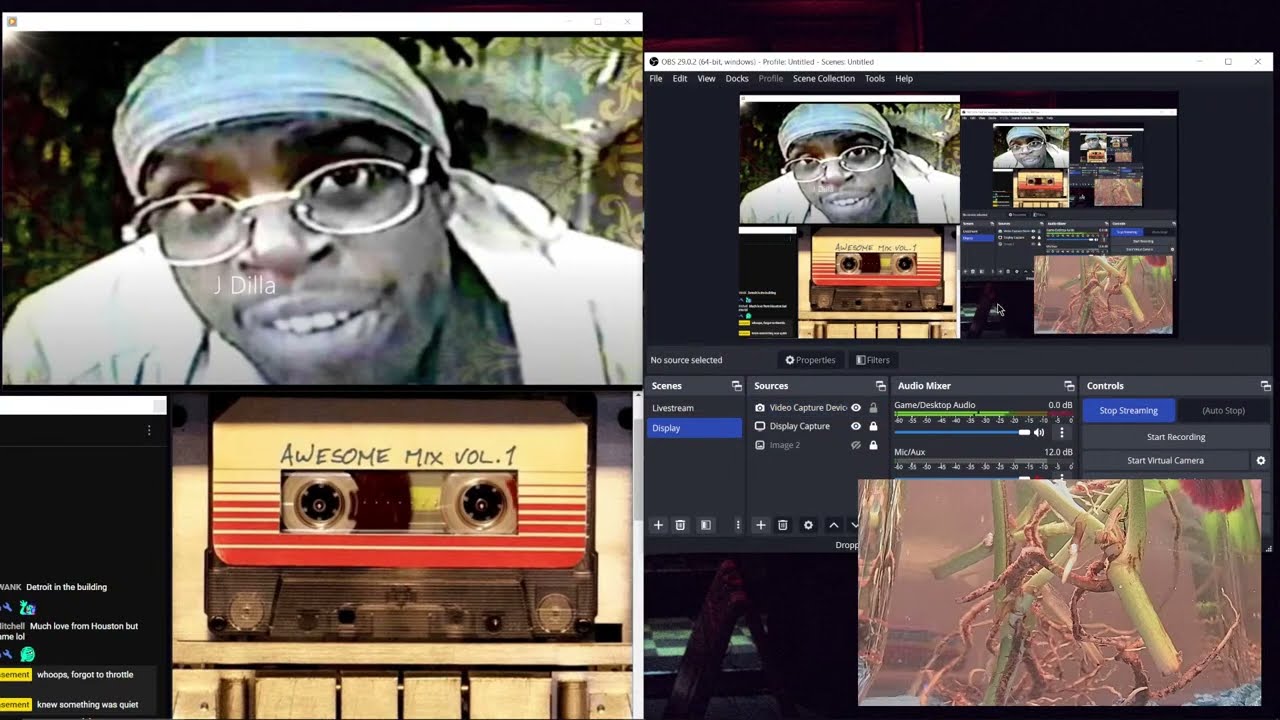Image resolution: width=1280 pixels, height=720 pixels.
Task: Hide Video Capture Device with eye icon
Action: click(x=855, y=408)
